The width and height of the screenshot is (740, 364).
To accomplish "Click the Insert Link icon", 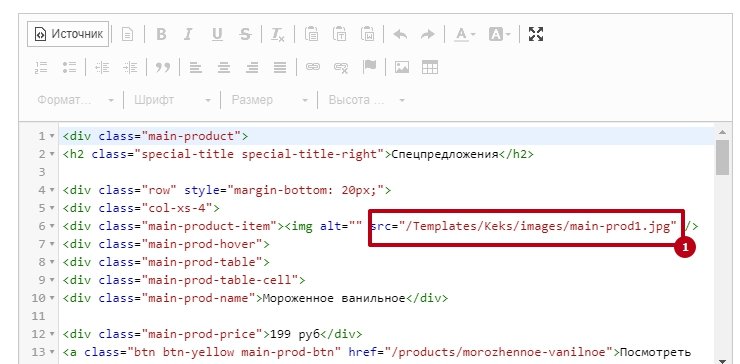I will point(312,68).
